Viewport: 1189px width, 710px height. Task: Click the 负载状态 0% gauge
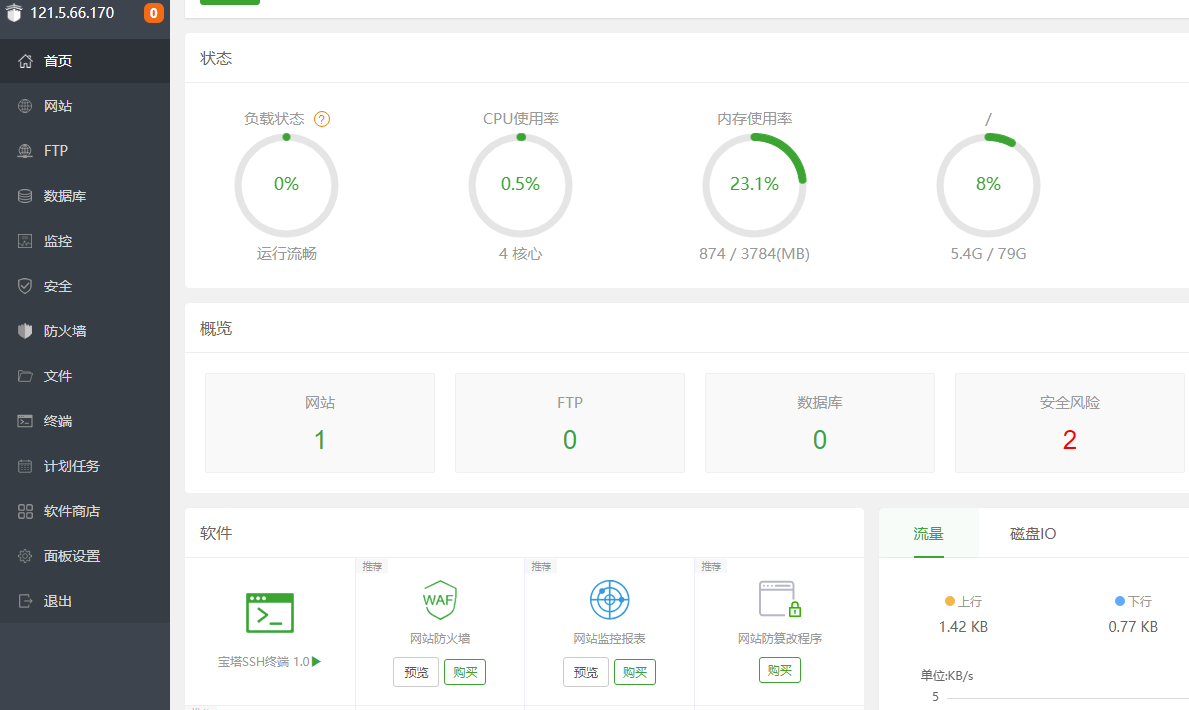click(x=287, y=185)
